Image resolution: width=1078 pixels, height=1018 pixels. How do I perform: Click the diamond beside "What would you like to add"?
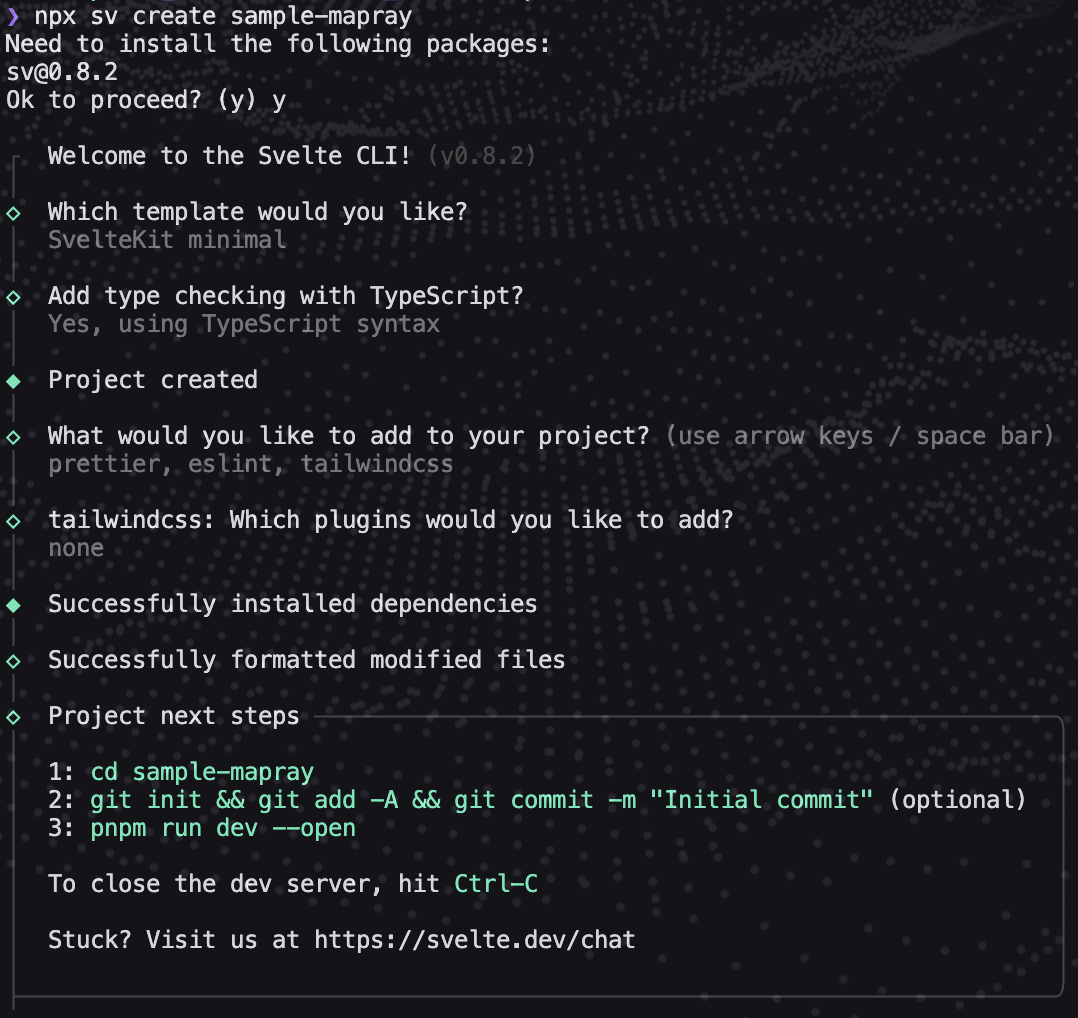[x=13, y=437]
